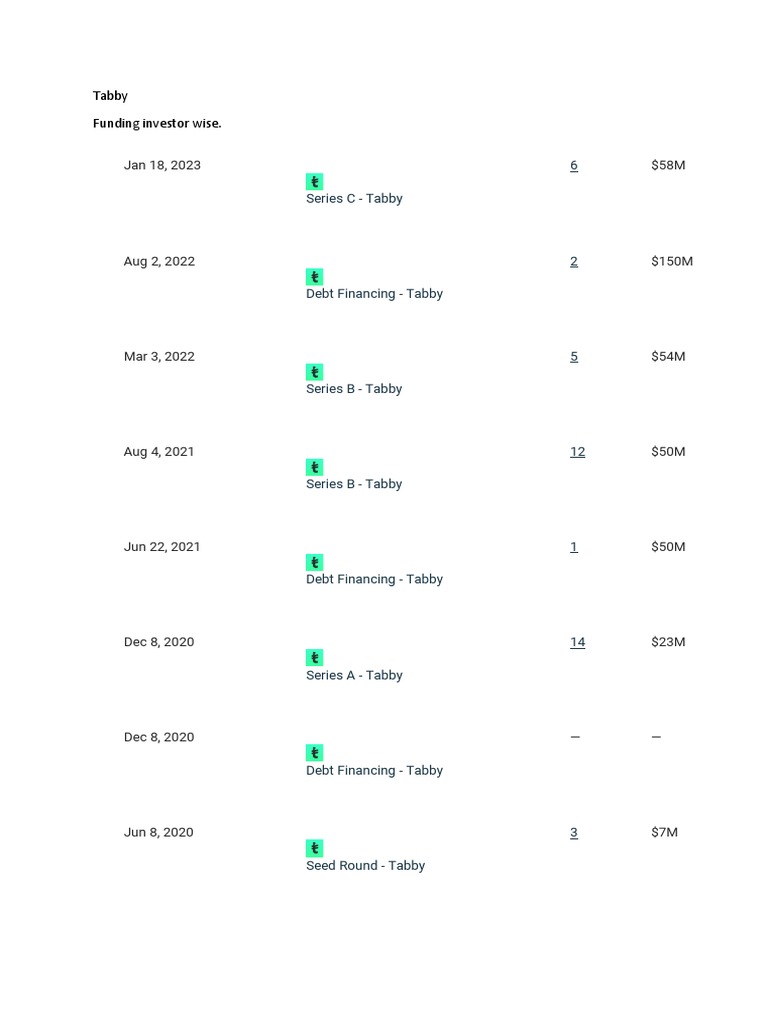Viewport: 768px width, 1024px height.
Task: Click Tabby logo icon above Aug 2022 Debt Financing
Action: pos(314,277)
